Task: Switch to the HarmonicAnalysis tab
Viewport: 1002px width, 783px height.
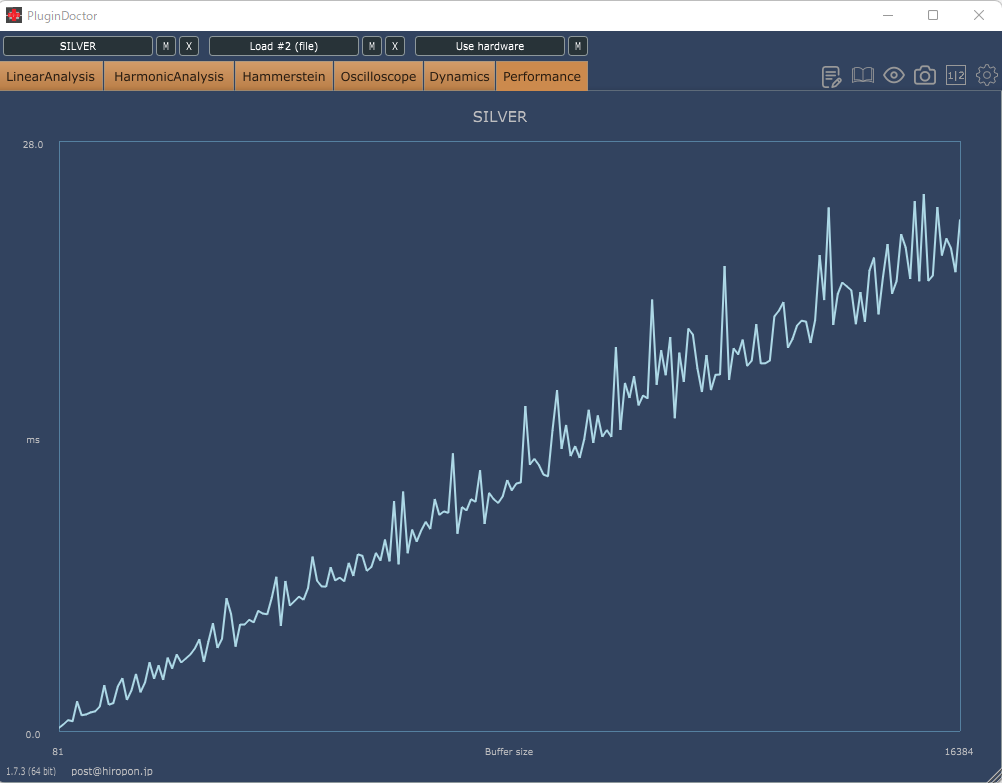Action: pos(169,76)
